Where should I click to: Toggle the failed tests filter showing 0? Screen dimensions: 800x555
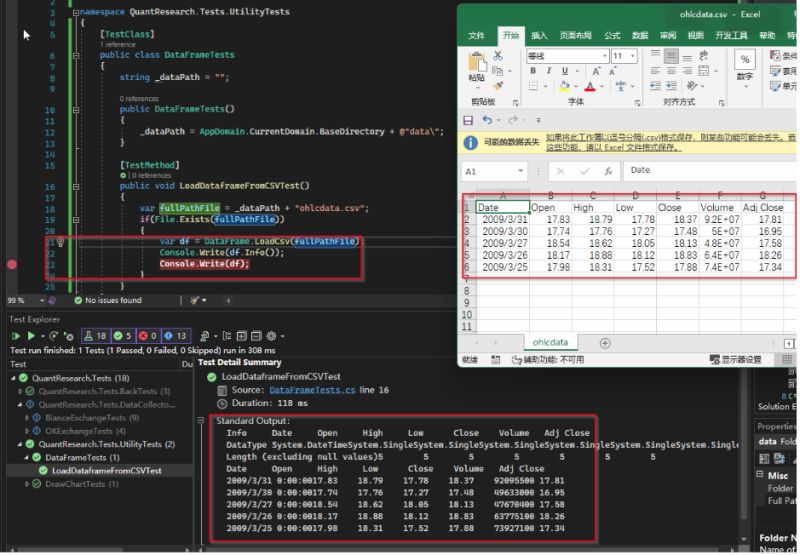tap(147, 336)
